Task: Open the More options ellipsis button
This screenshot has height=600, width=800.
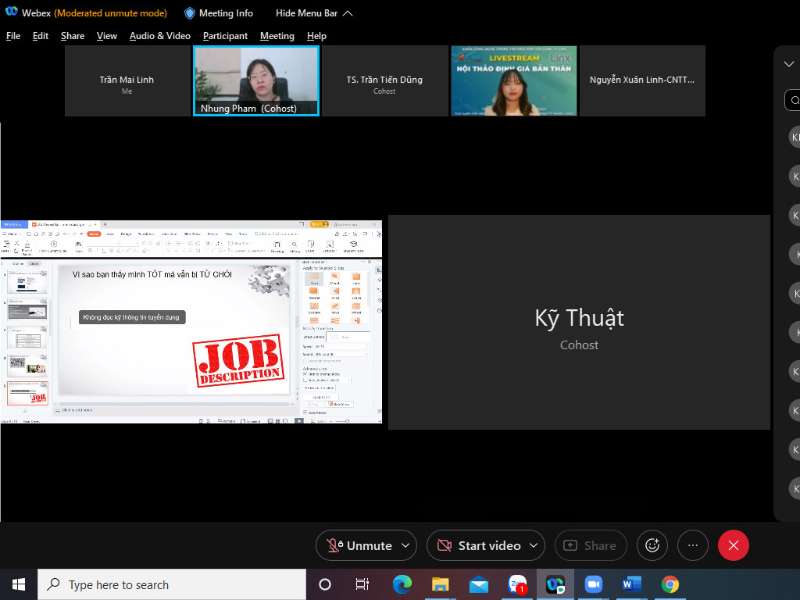Action: tap(693, 545)
